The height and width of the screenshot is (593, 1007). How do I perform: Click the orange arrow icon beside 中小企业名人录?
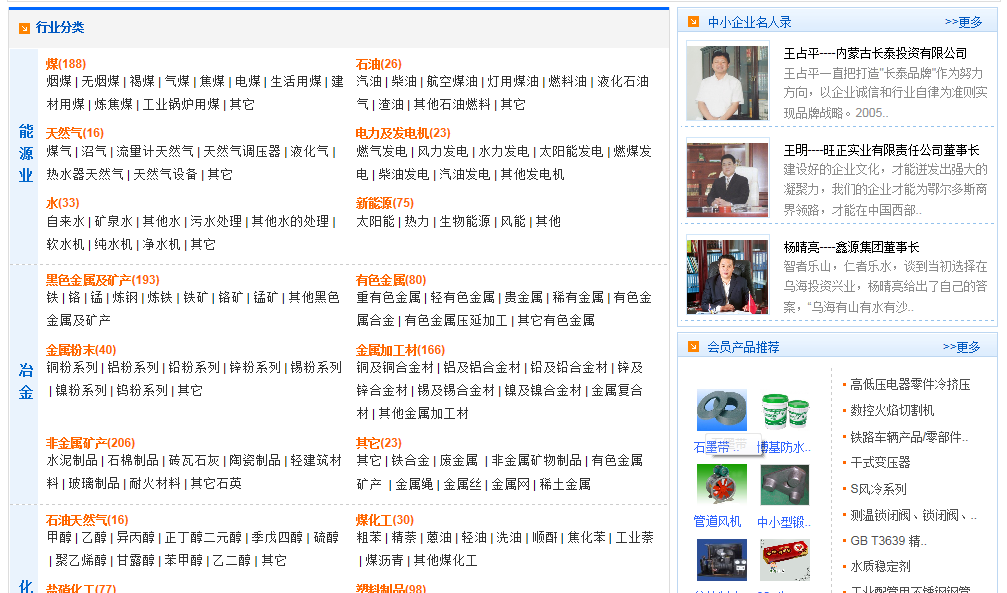click(693, 22)
